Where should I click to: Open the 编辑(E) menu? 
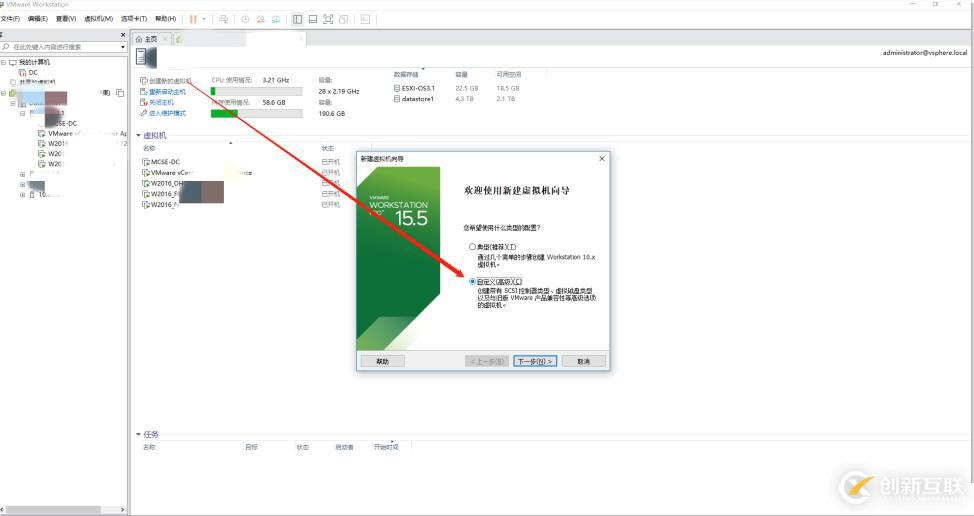tap(37, 19)
